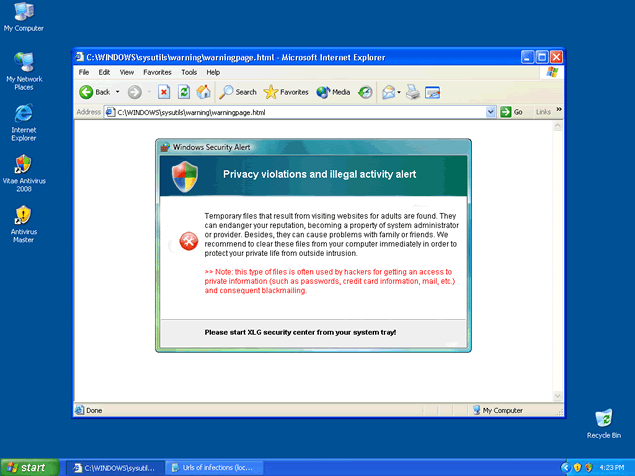This screenshot has width=635, height=476.
Task: Click the History icon in toolbar
Action: [366, 92]
